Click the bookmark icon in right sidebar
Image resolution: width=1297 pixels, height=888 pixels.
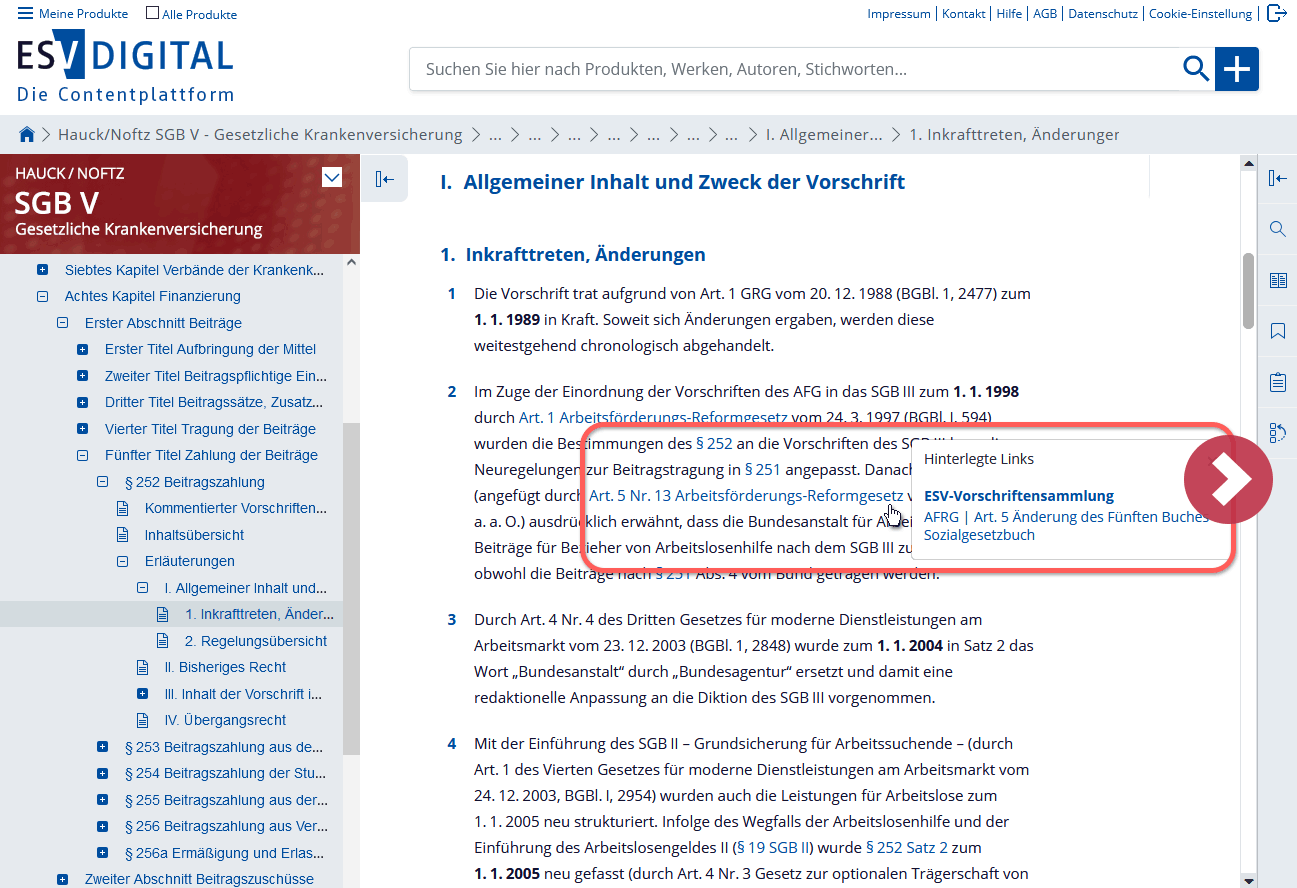tap(1277, 331)
